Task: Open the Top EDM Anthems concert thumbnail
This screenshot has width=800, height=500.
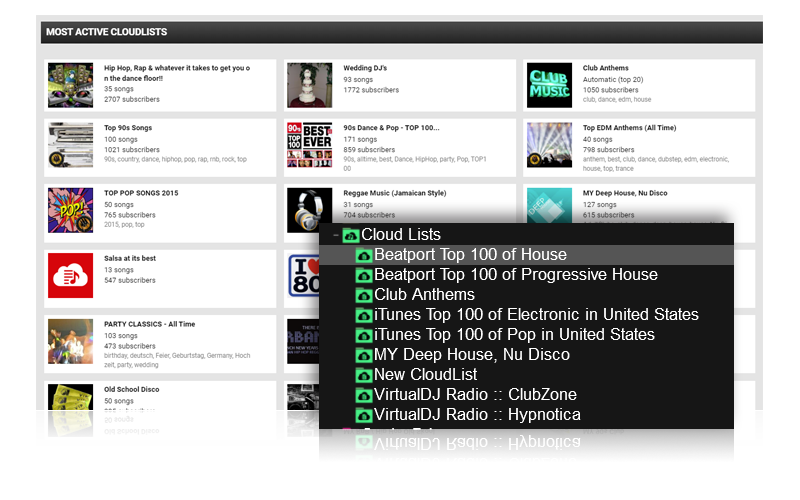Action: [549, 145]
